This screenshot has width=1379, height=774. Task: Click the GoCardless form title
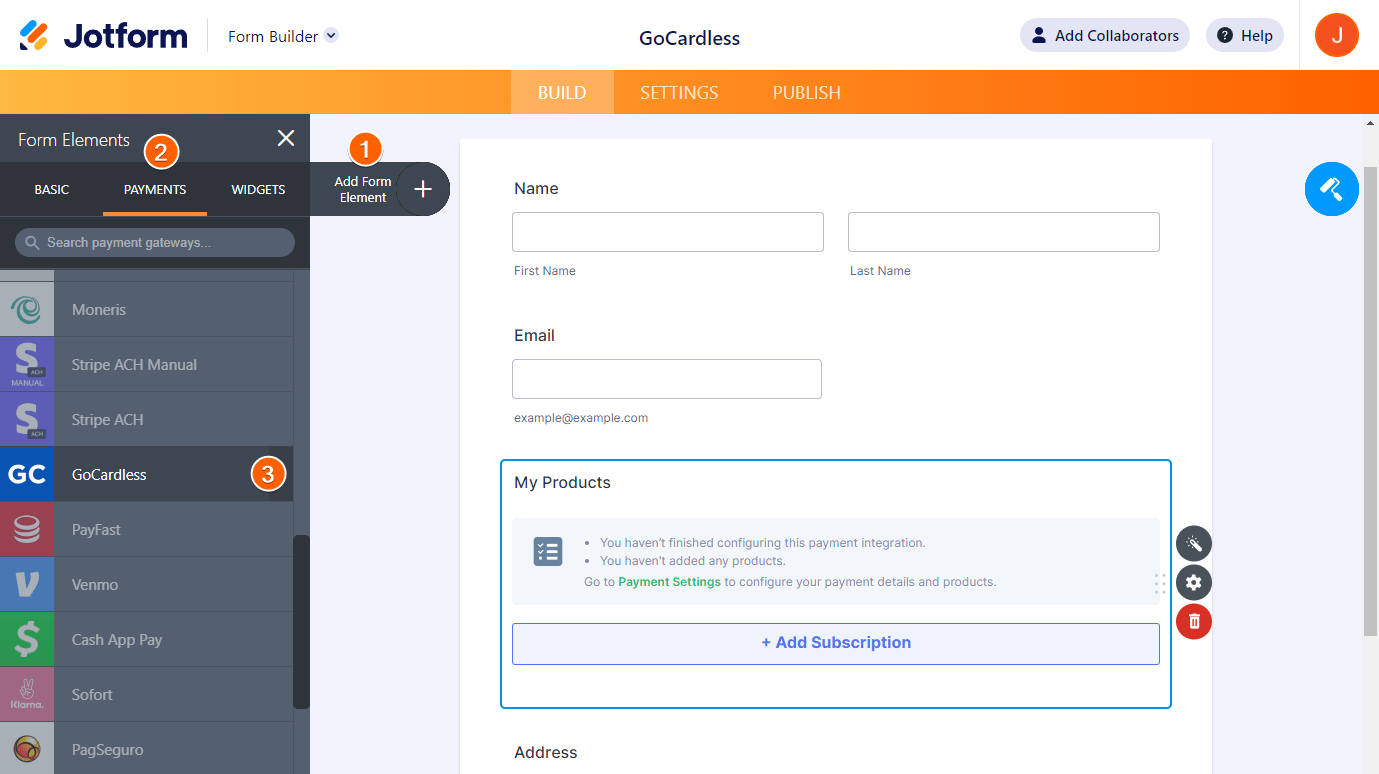coord(689,38)
